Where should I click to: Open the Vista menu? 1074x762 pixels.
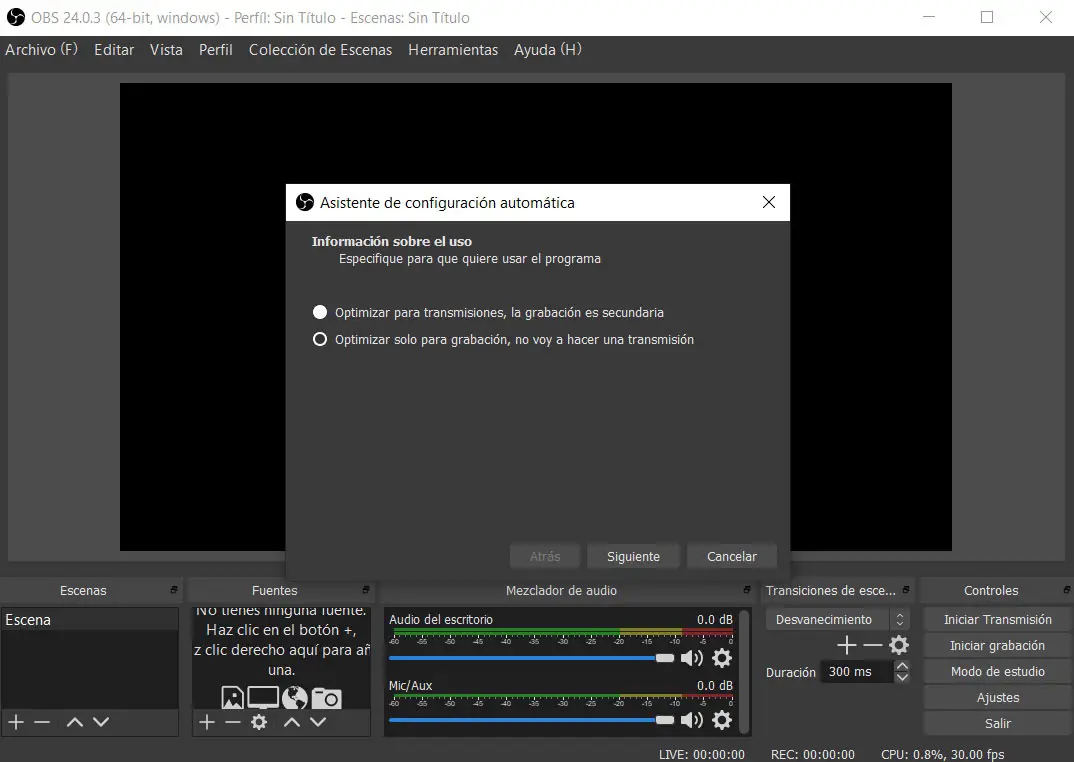[166, 49]
